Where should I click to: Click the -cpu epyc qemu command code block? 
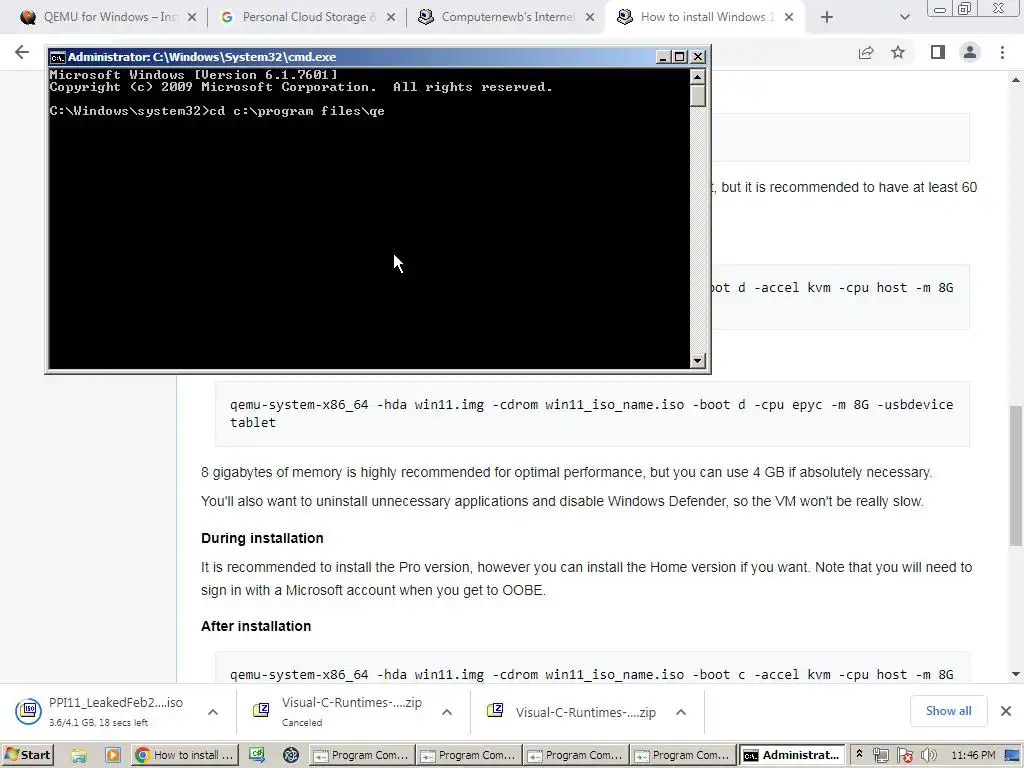[592, 414]
